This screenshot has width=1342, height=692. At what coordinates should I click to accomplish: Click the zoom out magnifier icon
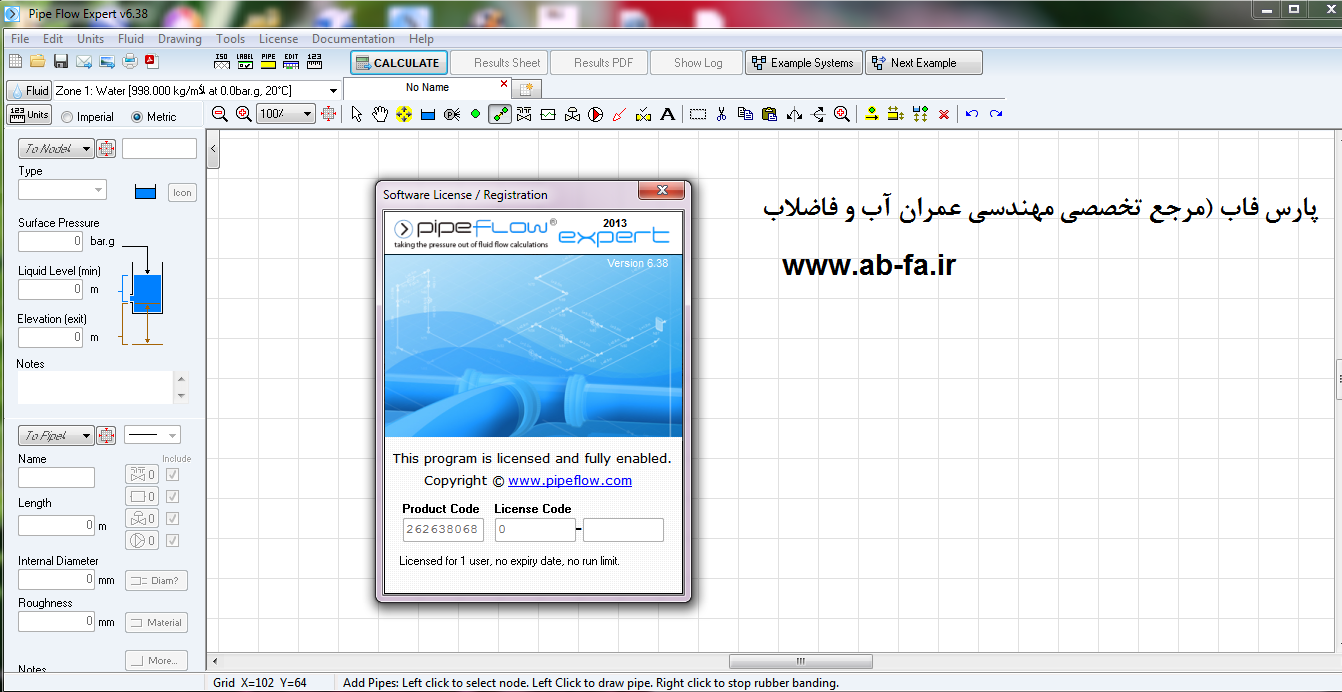pyautogui.click(x=220, y=114)
